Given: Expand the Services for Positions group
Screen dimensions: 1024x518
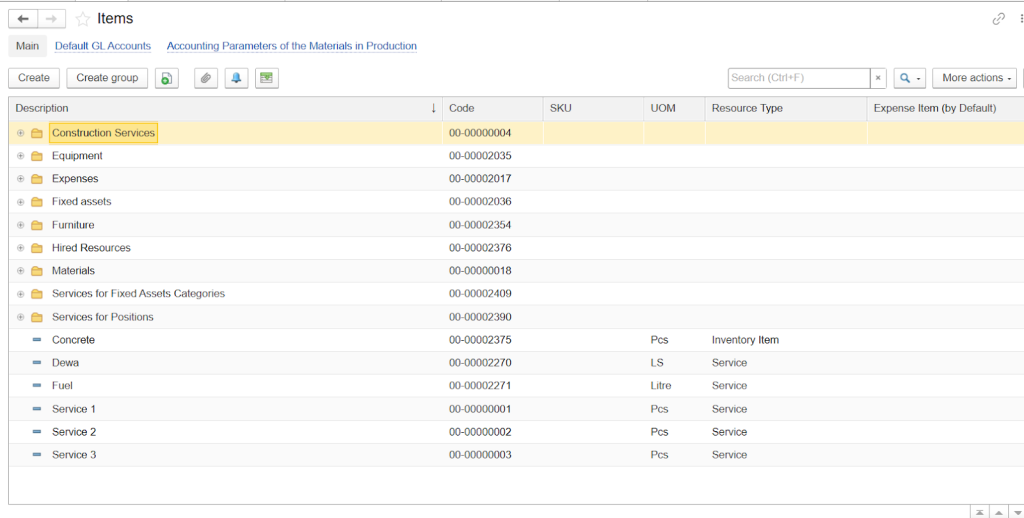Looking at the screenshot, I should (20, 317).
